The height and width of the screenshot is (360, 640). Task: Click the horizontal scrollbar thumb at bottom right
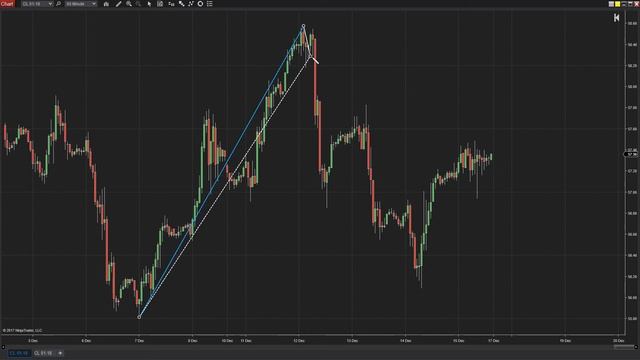(624, 347)
